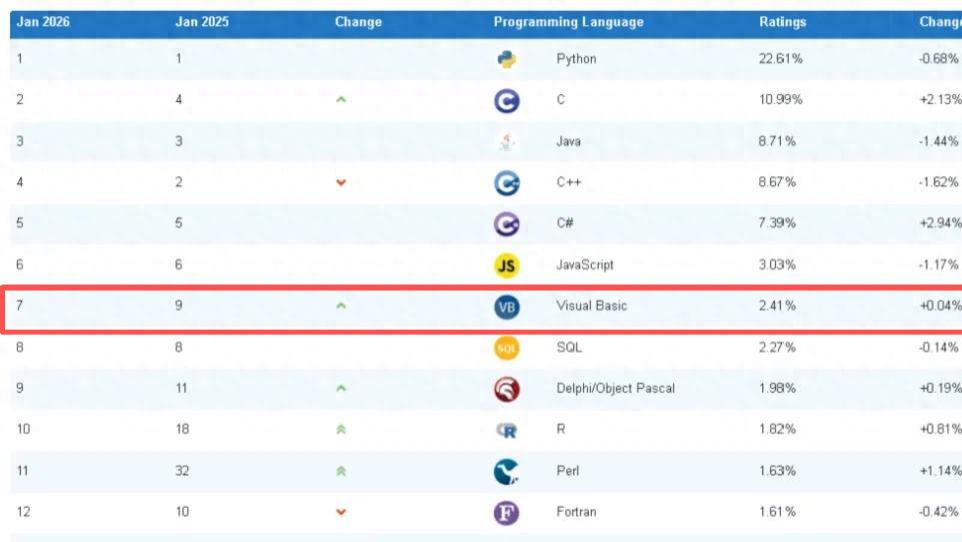The width and height of the screenshot is (962, 542).
Task: Click the 1.61% rating for Fortran
Action: pos(777,512)
